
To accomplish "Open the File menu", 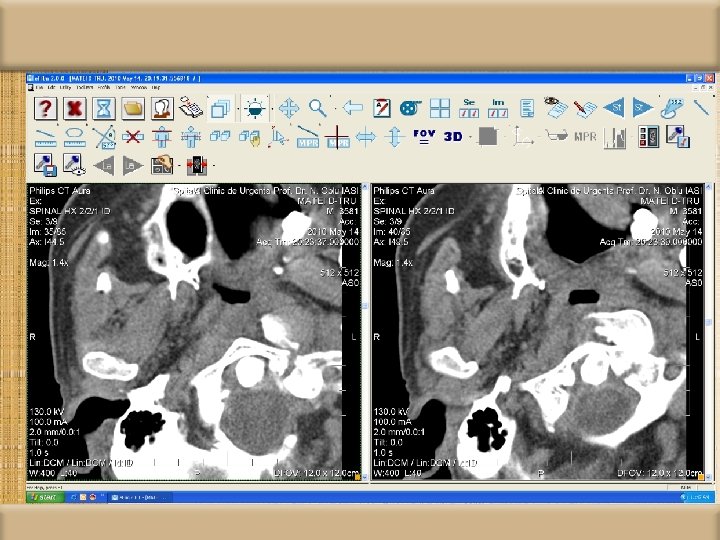I will (x=40, y=87).
